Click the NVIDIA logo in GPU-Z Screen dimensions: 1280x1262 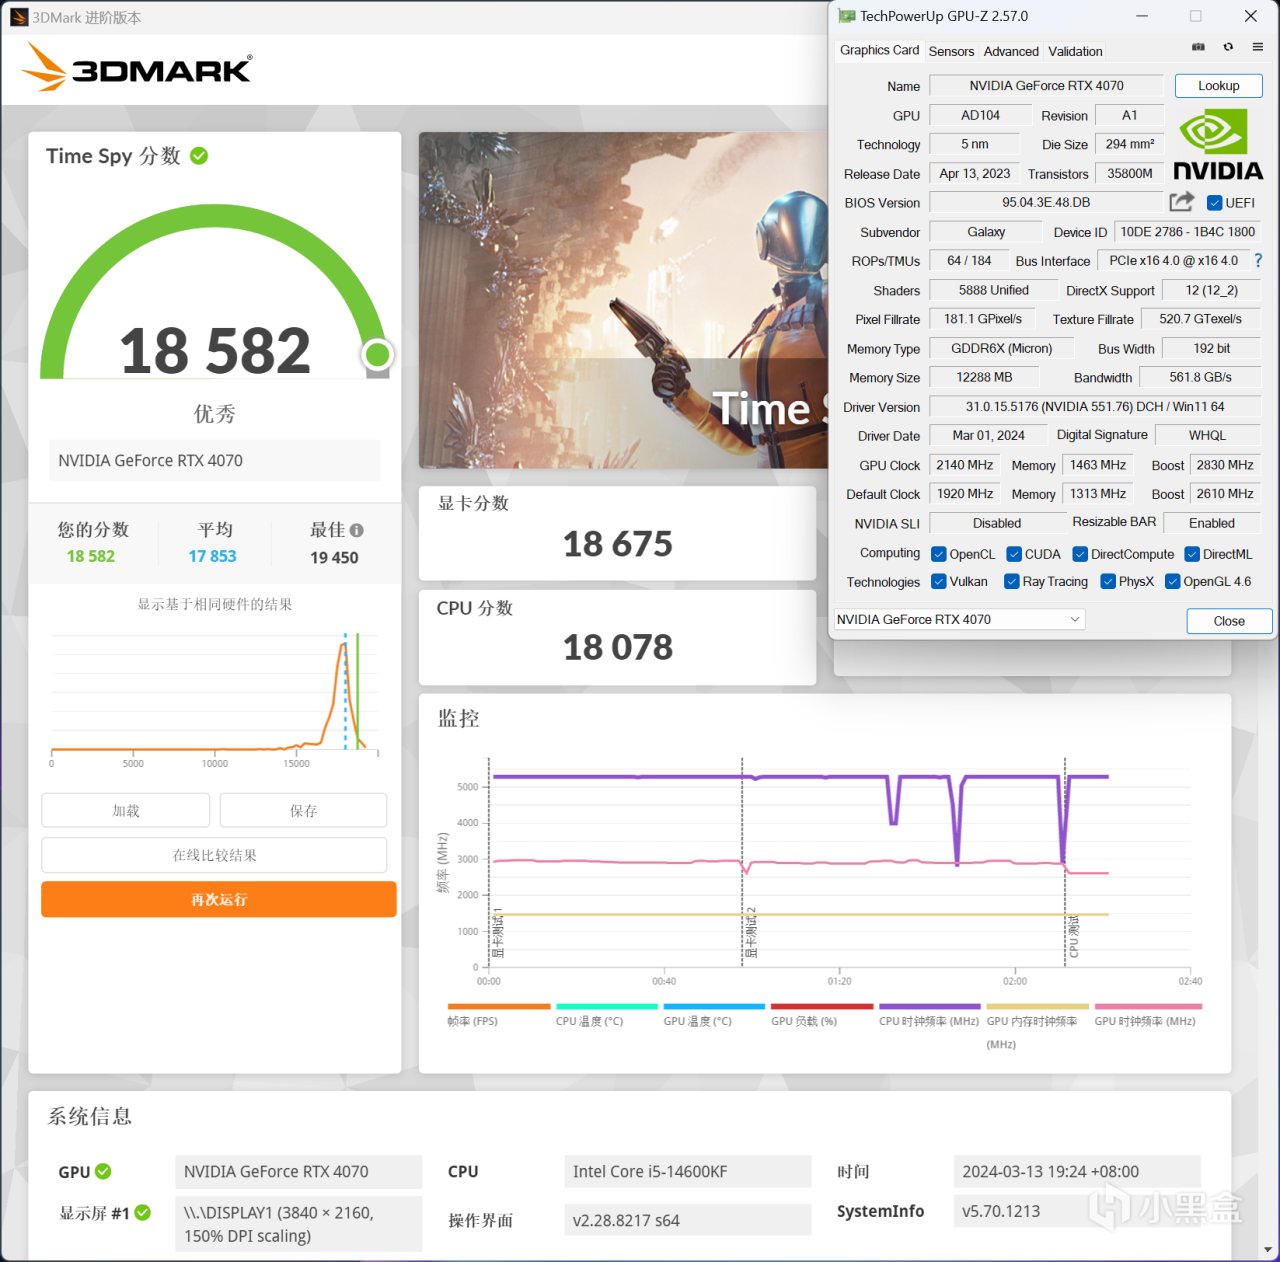click(x=1217, y=145)
